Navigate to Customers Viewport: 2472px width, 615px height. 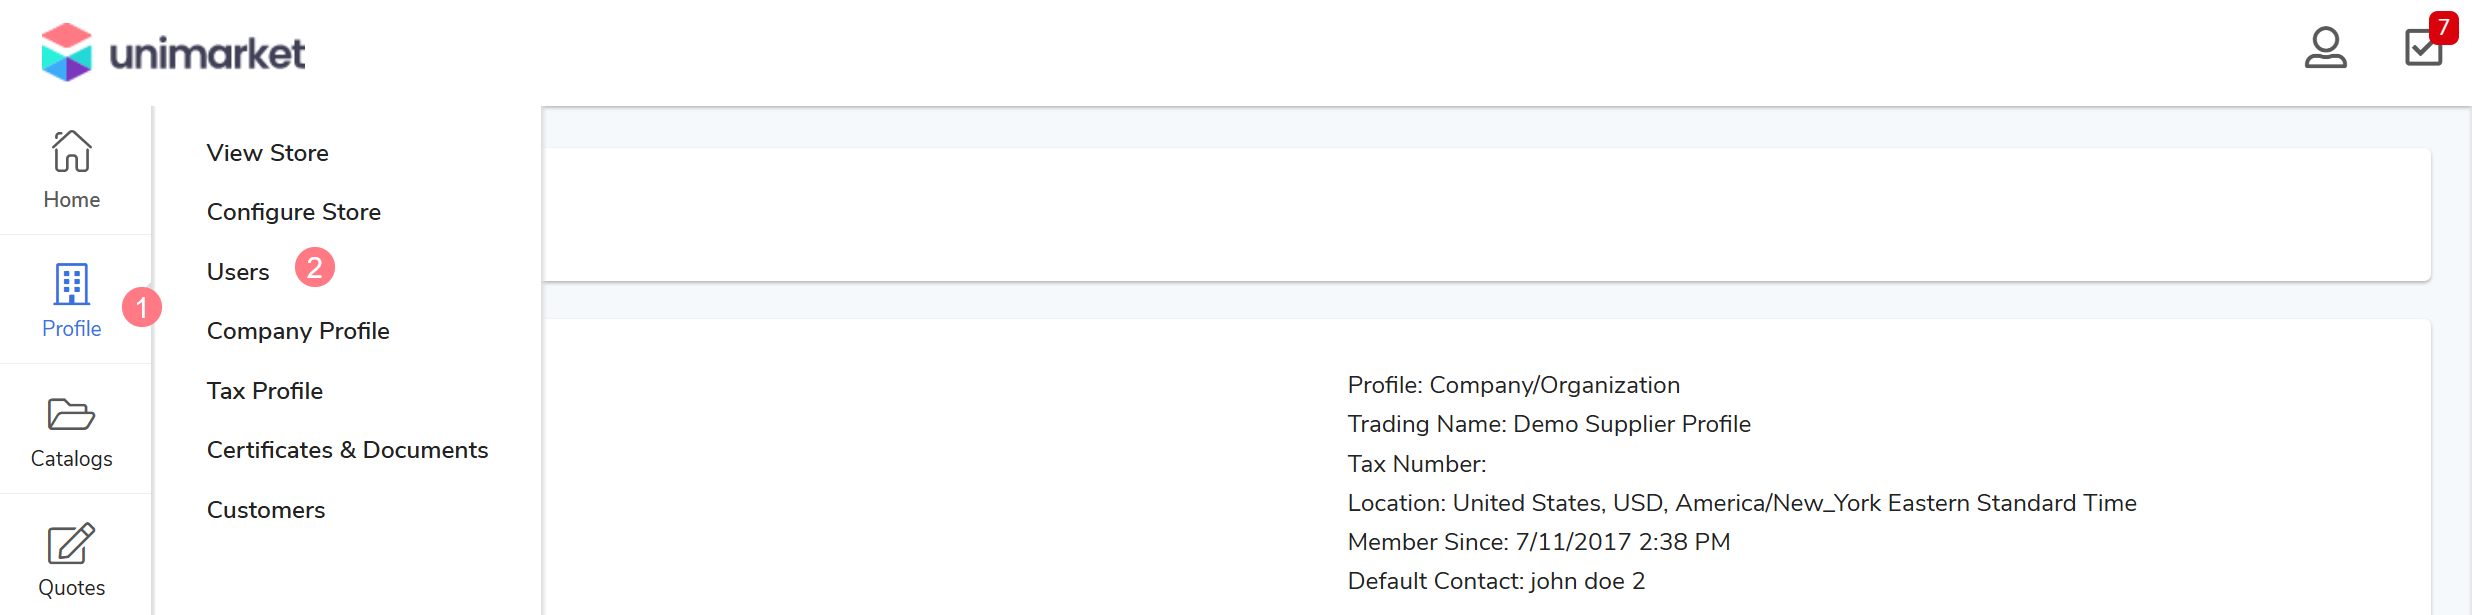[266, 510]
